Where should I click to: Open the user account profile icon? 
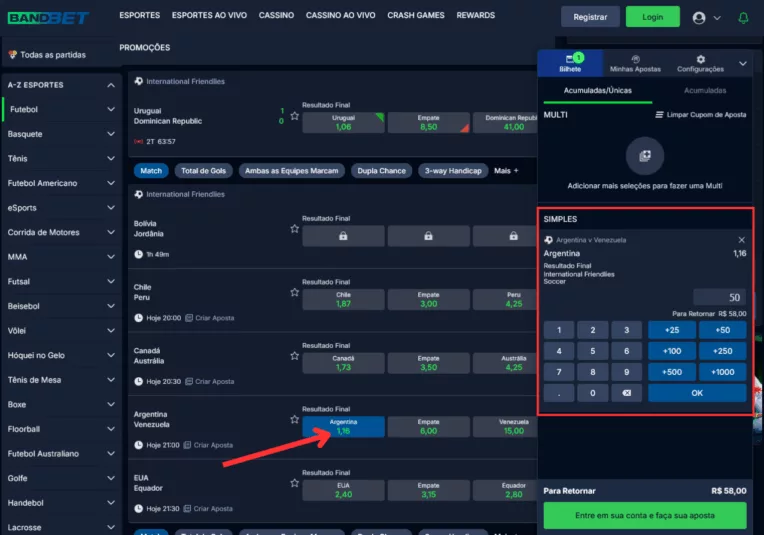[699, 17]
